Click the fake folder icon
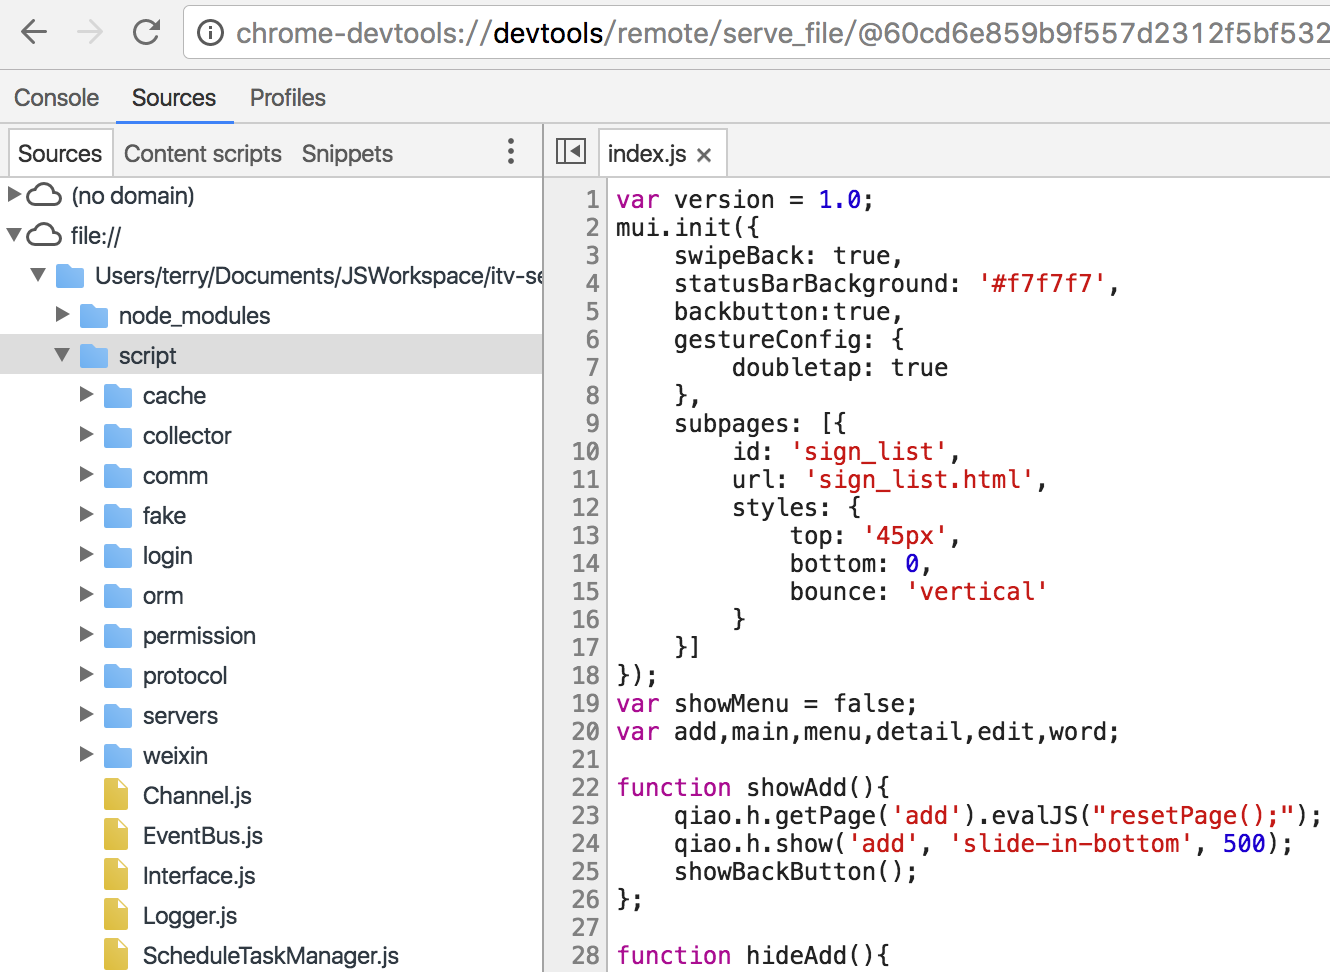Screen dimensions: 1330x972 pyautogui.click(x=118, y=516)
